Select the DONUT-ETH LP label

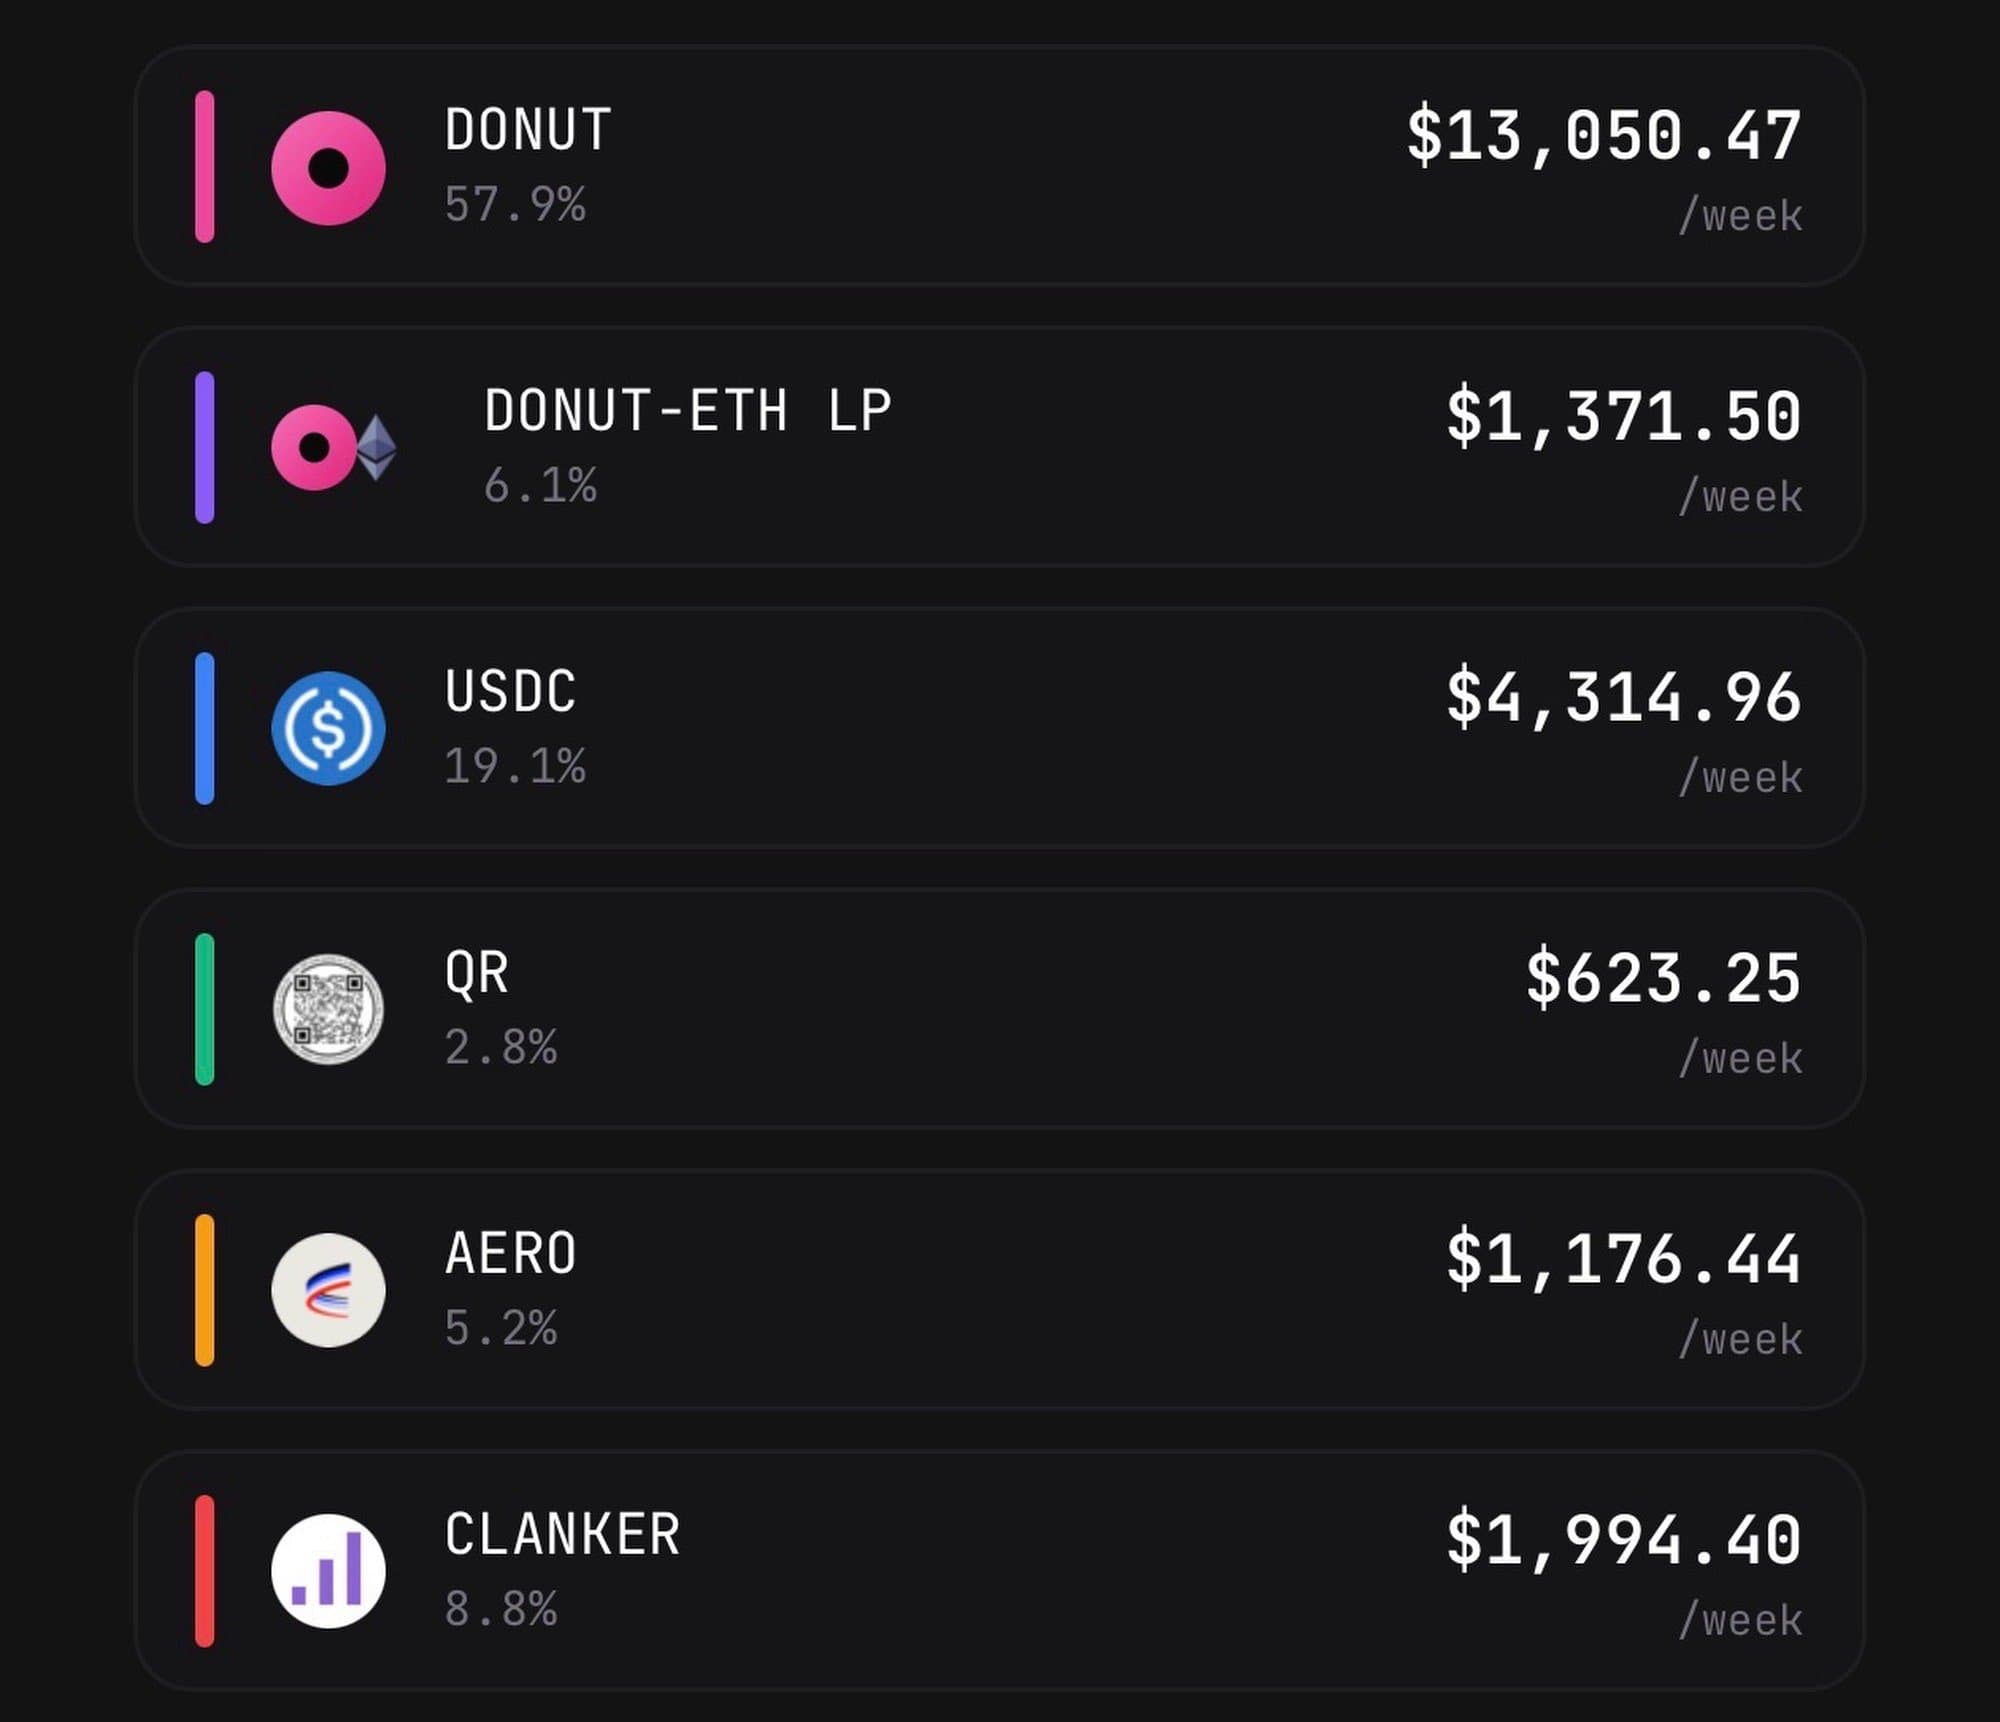[687, 411]
